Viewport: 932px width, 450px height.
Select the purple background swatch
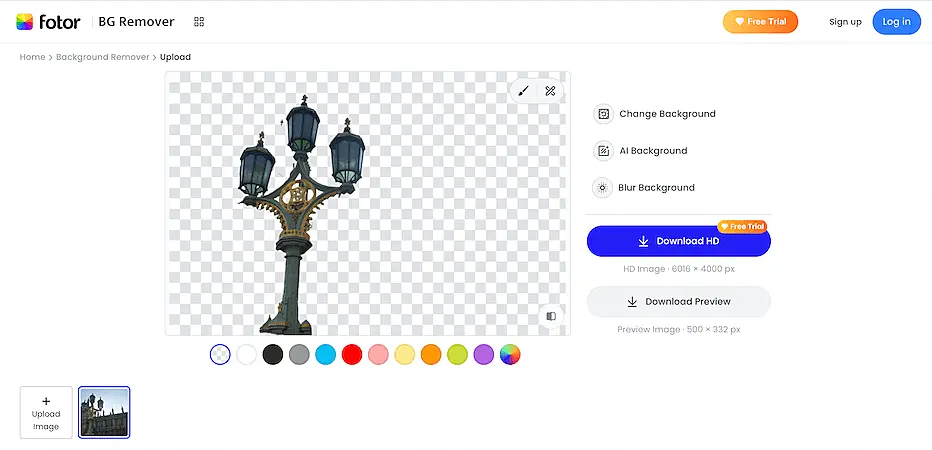click(x=484, y=355)
